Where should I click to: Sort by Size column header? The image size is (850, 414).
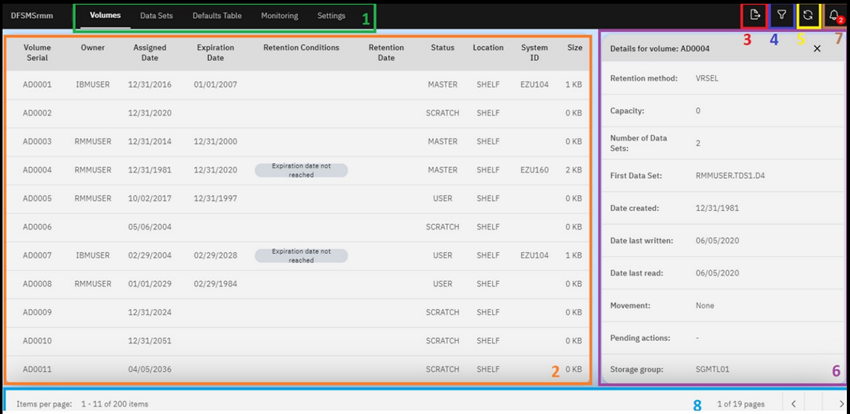575,48
